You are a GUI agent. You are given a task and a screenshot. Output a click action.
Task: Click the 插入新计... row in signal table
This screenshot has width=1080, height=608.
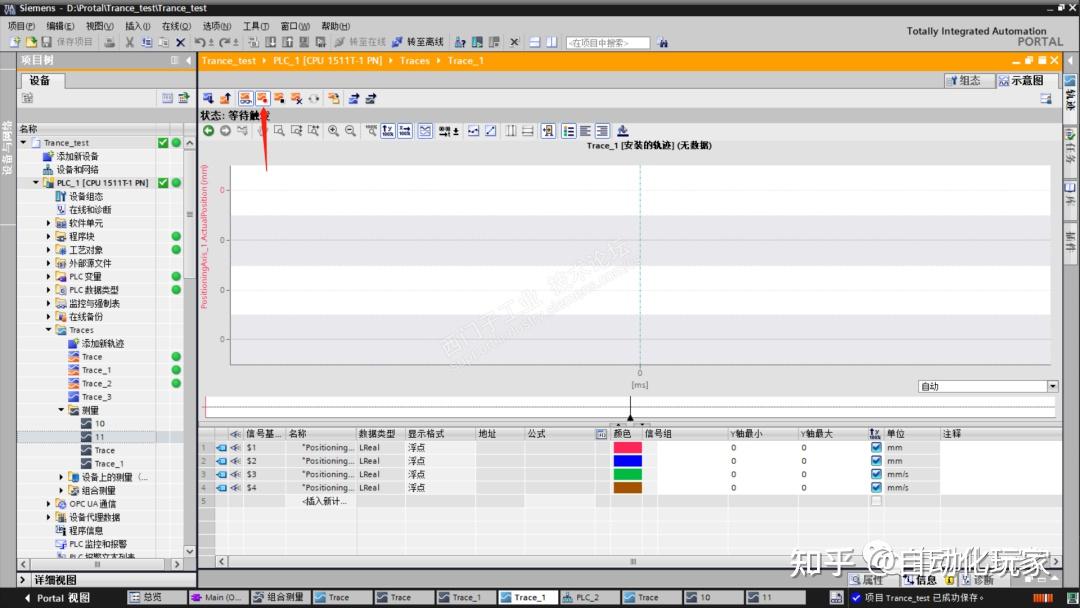(x=324, y=501)
